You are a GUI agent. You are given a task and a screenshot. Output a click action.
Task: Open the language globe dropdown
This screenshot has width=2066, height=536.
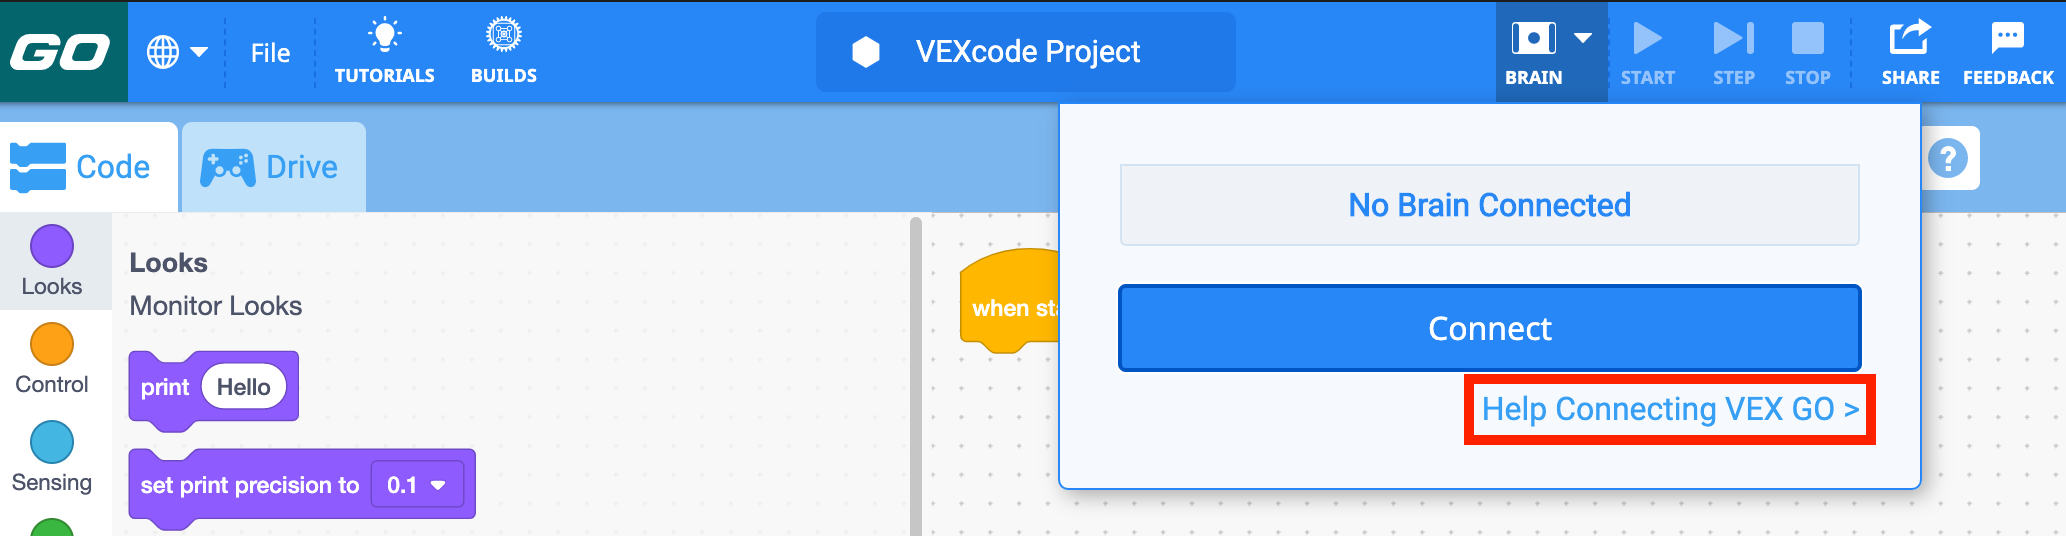coord(177,52)
